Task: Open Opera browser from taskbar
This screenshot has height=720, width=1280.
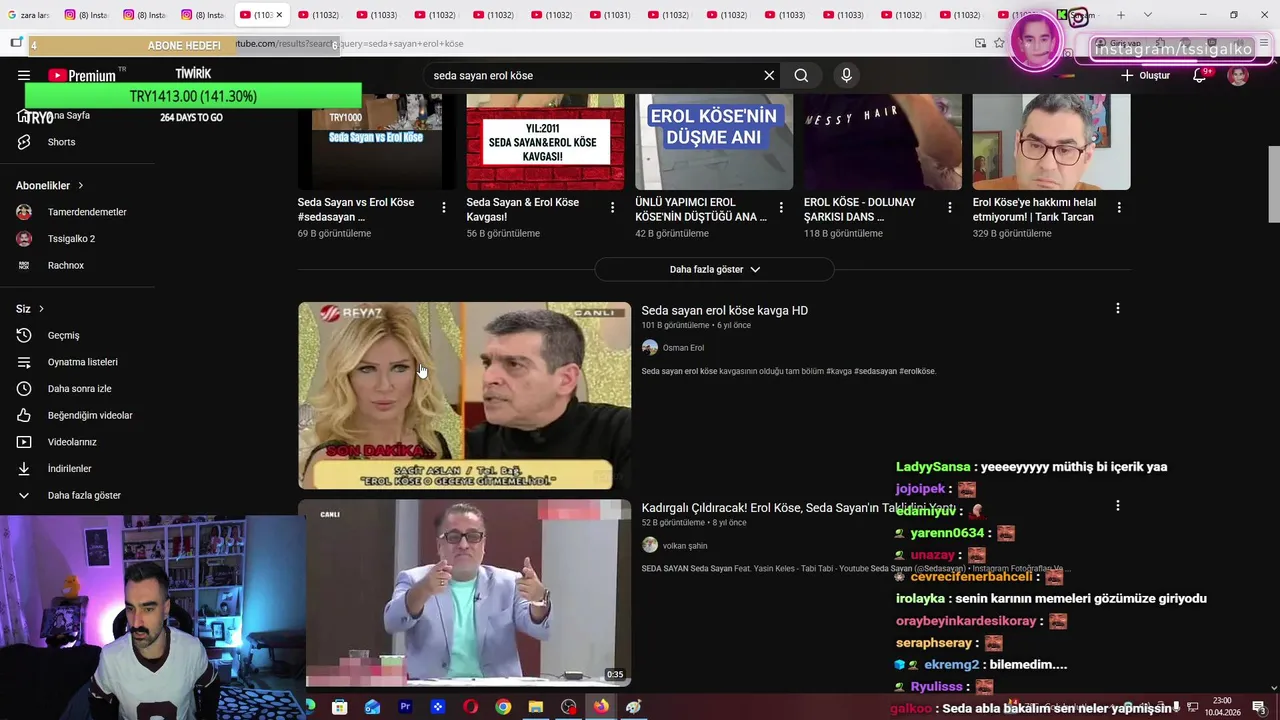Action: (471, 707)
